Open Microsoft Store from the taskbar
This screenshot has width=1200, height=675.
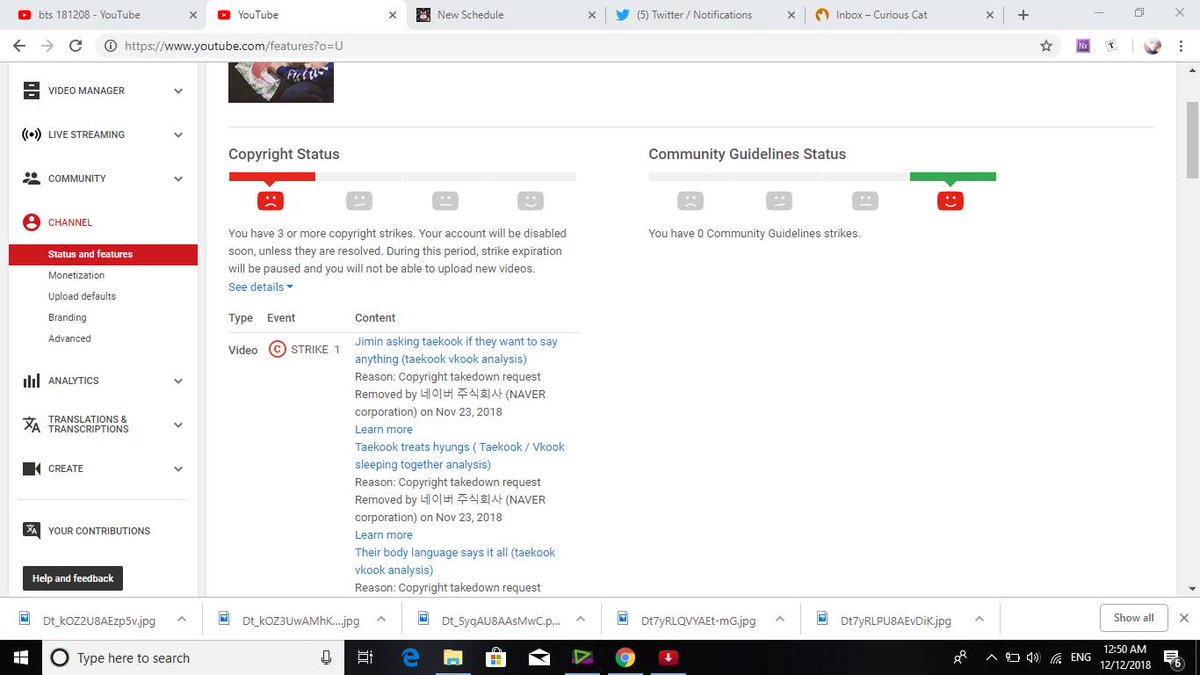[x=496, y=657]
